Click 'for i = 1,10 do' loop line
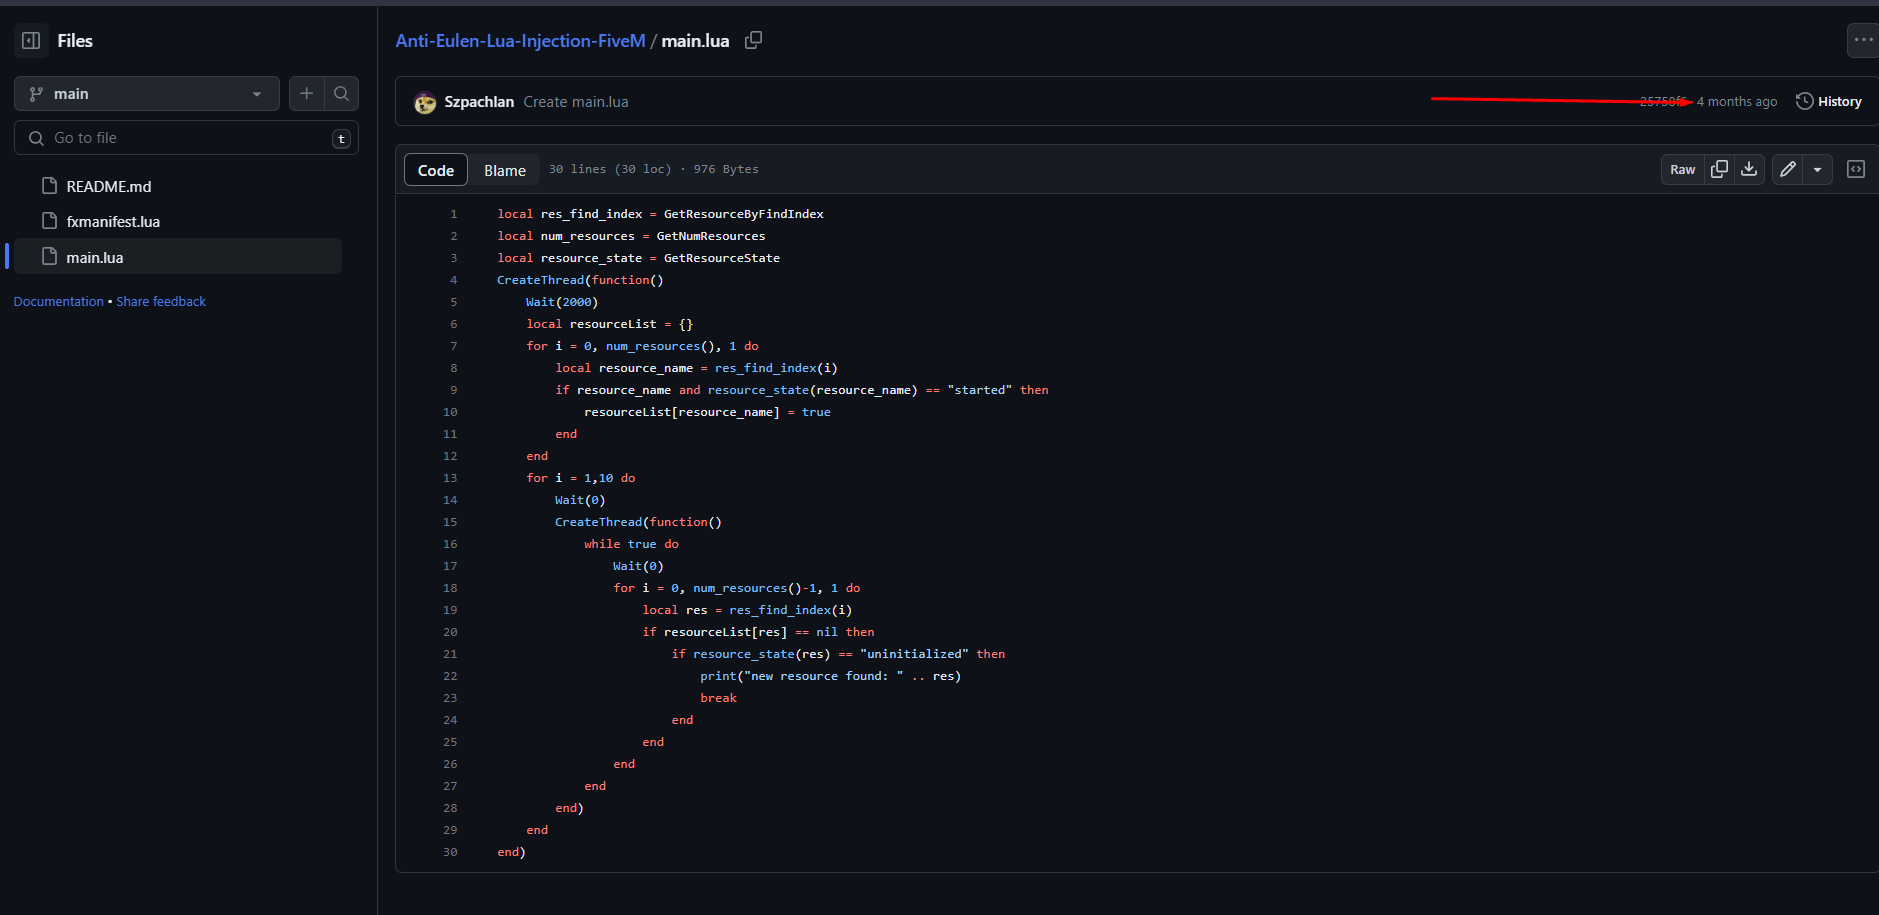Image resolution: width=1879 pixels, height=915 pixels. (x=581, y=478)
